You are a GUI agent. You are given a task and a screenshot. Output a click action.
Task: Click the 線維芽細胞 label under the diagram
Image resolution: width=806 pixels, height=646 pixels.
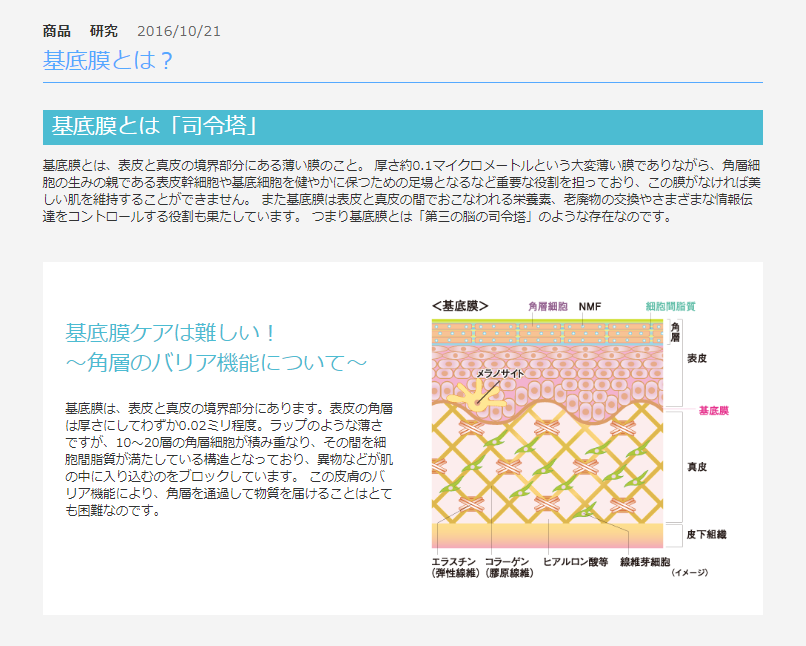(x=642, y=562)
